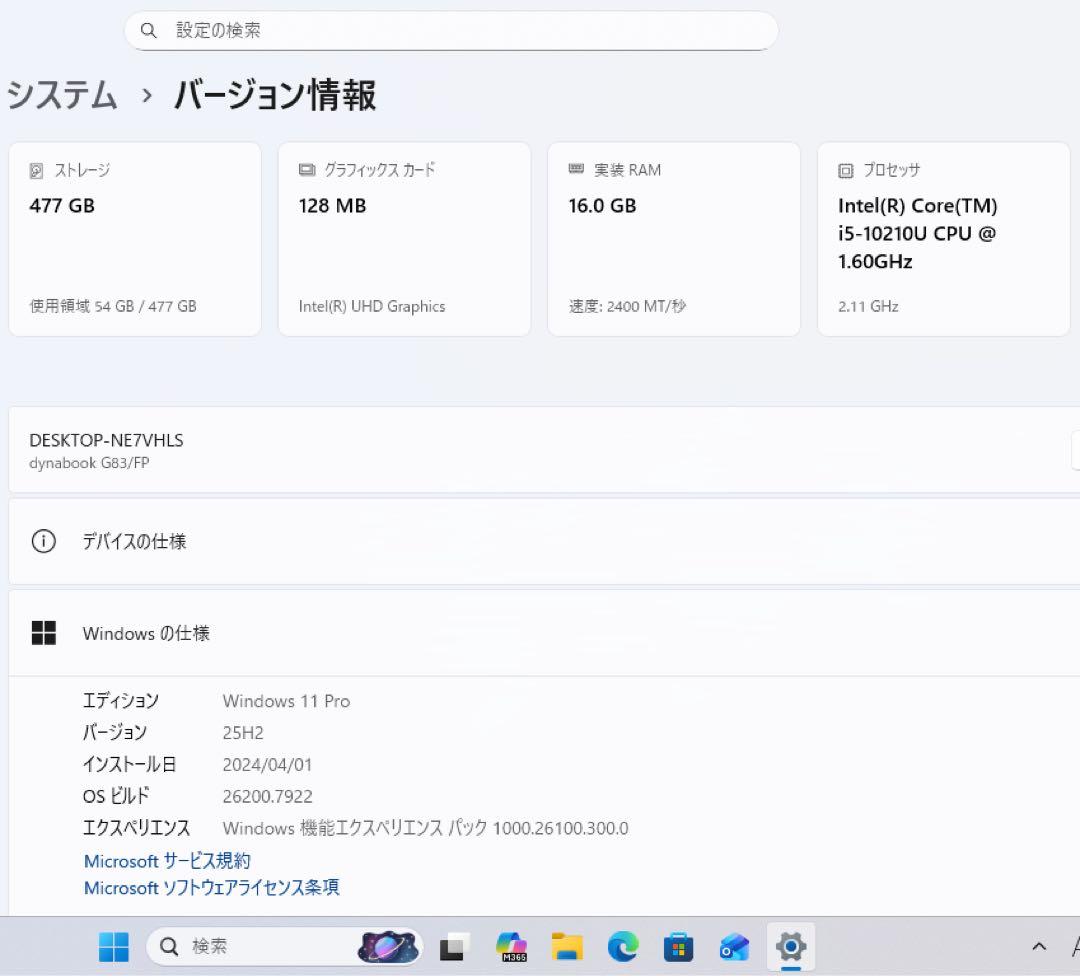Click the taskbar search magnifier icon
Image resolution: width=1080 pixels, height=976 pixels.
[x=169, y=947]
